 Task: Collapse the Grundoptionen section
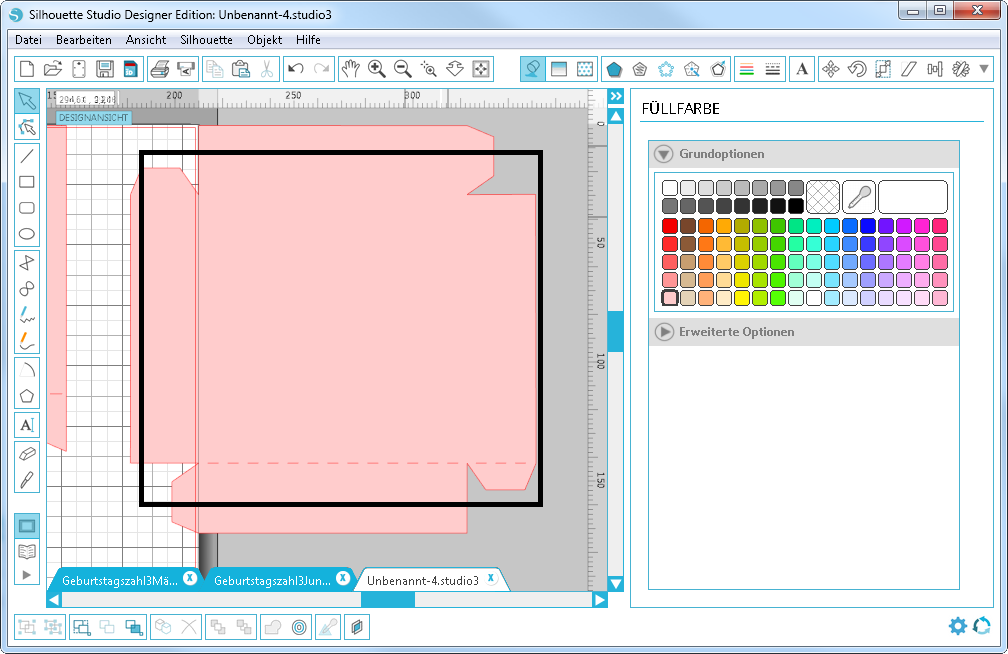point(662,154)
